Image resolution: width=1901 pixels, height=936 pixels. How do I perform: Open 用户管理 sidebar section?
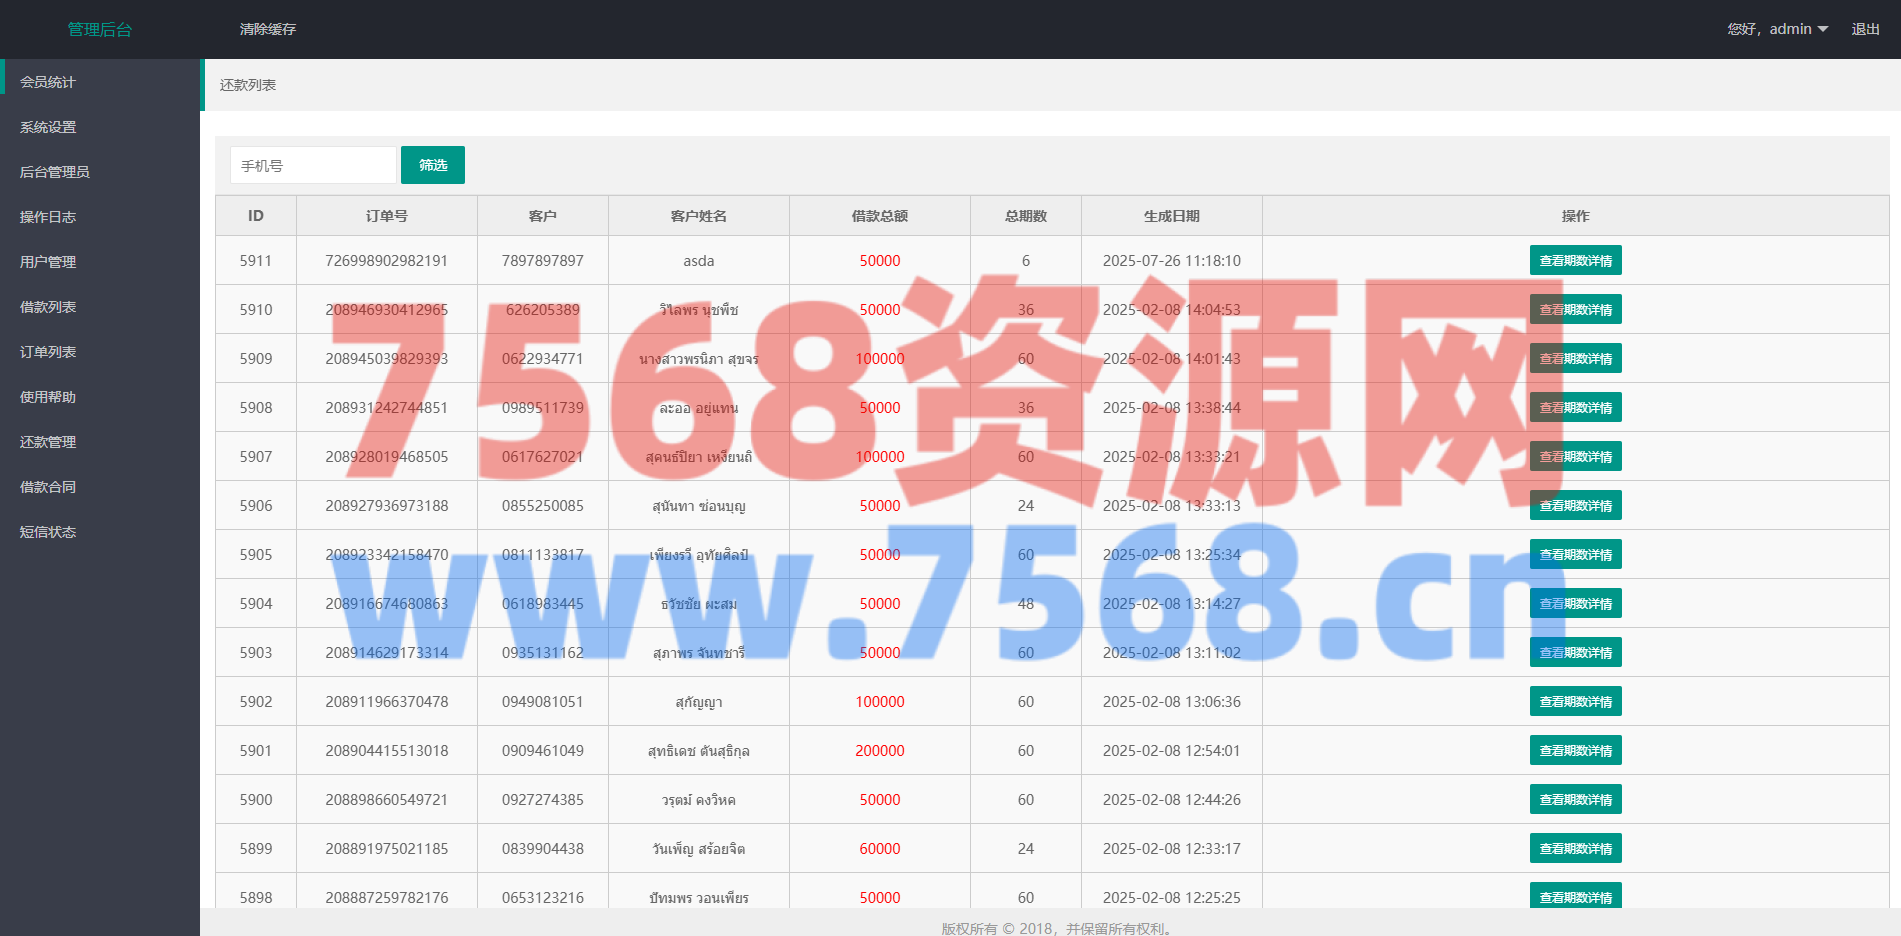tap(48, 262)
